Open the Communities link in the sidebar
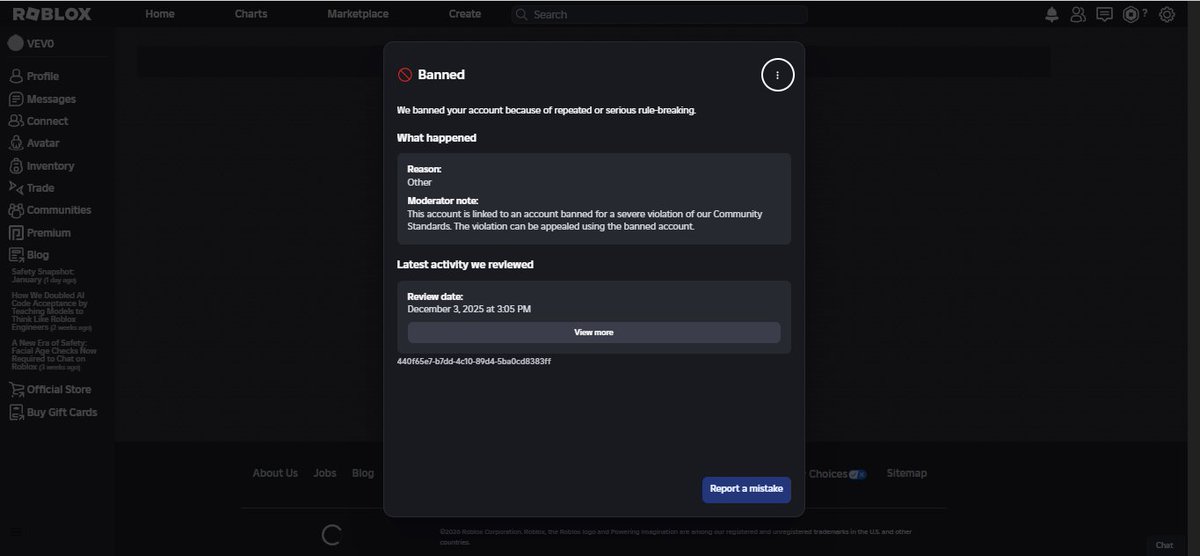Screen dimensions: 1200x556 click(x=59, y=210)
